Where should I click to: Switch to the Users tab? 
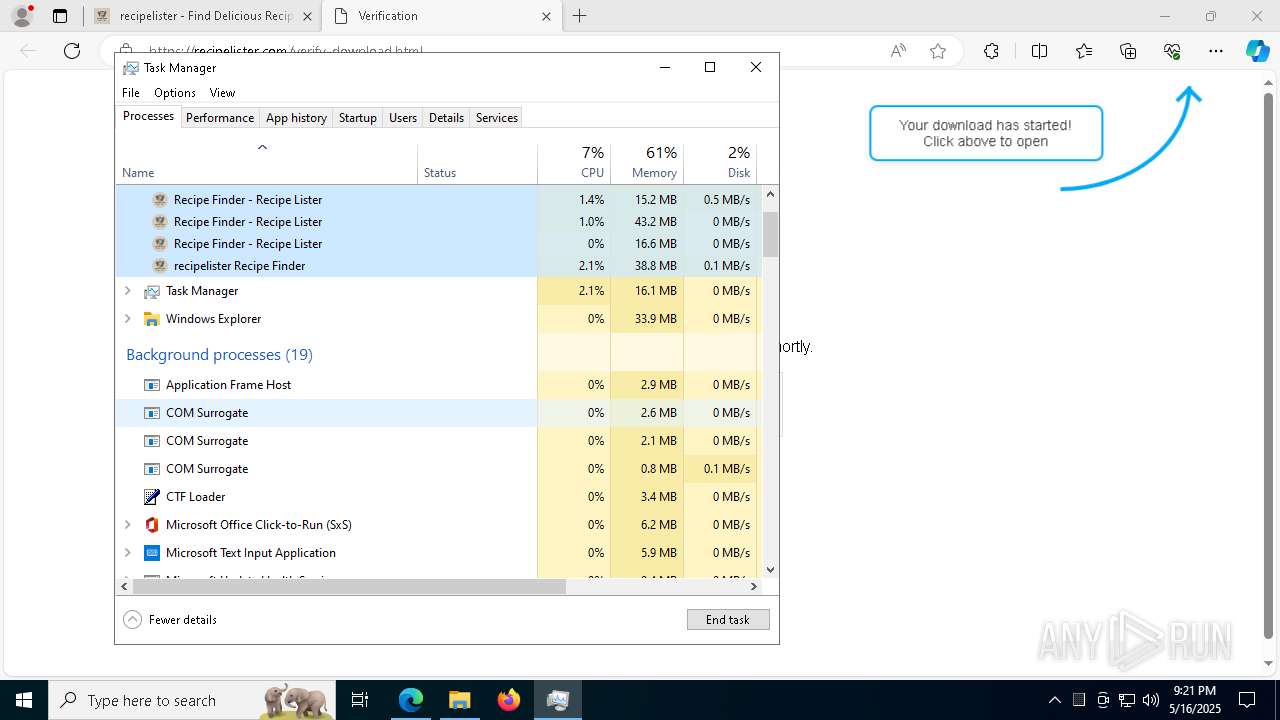[403, 117]
